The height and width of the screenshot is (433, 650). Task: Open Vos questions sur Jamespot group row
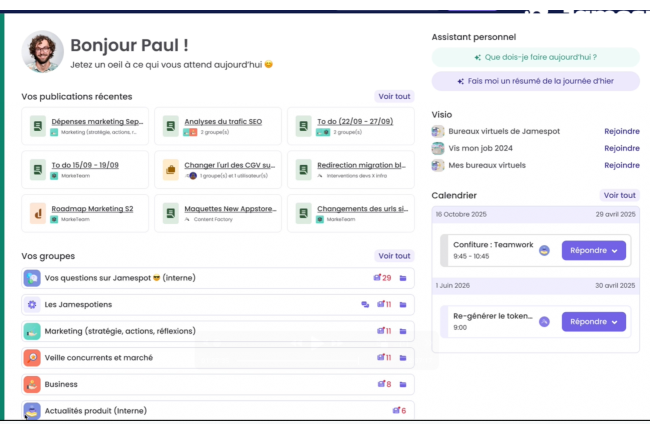click(200, 277)
